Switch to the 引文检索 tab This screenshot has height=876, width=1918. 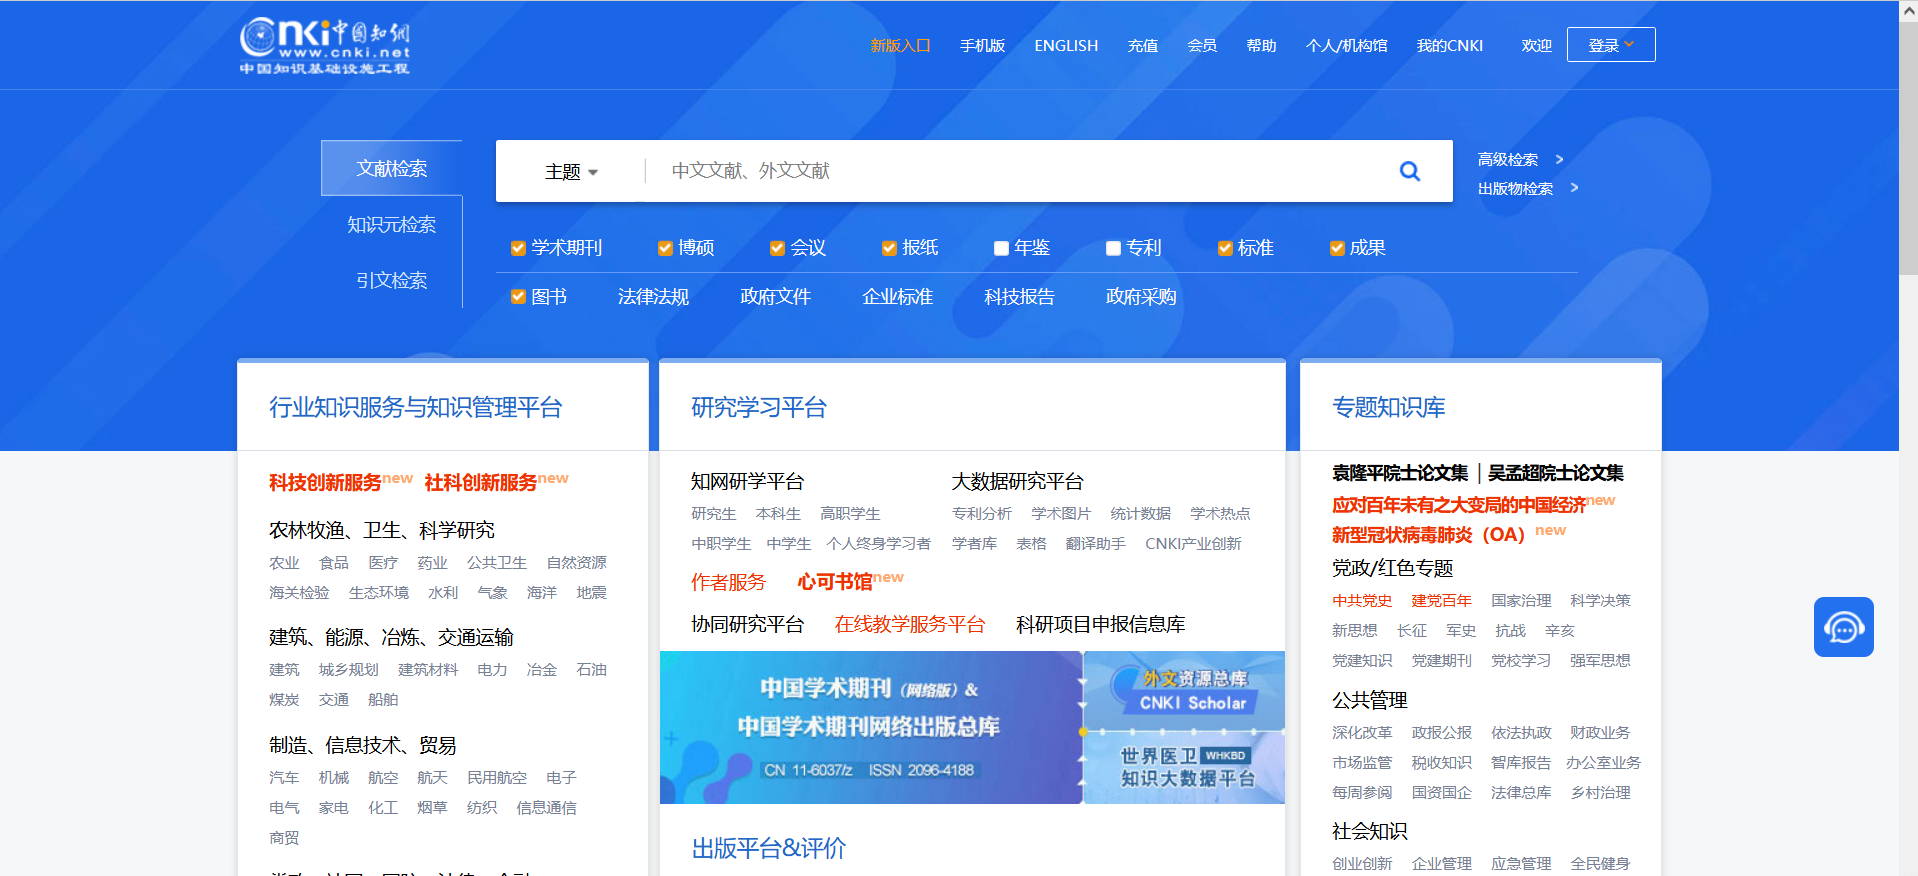392,281
